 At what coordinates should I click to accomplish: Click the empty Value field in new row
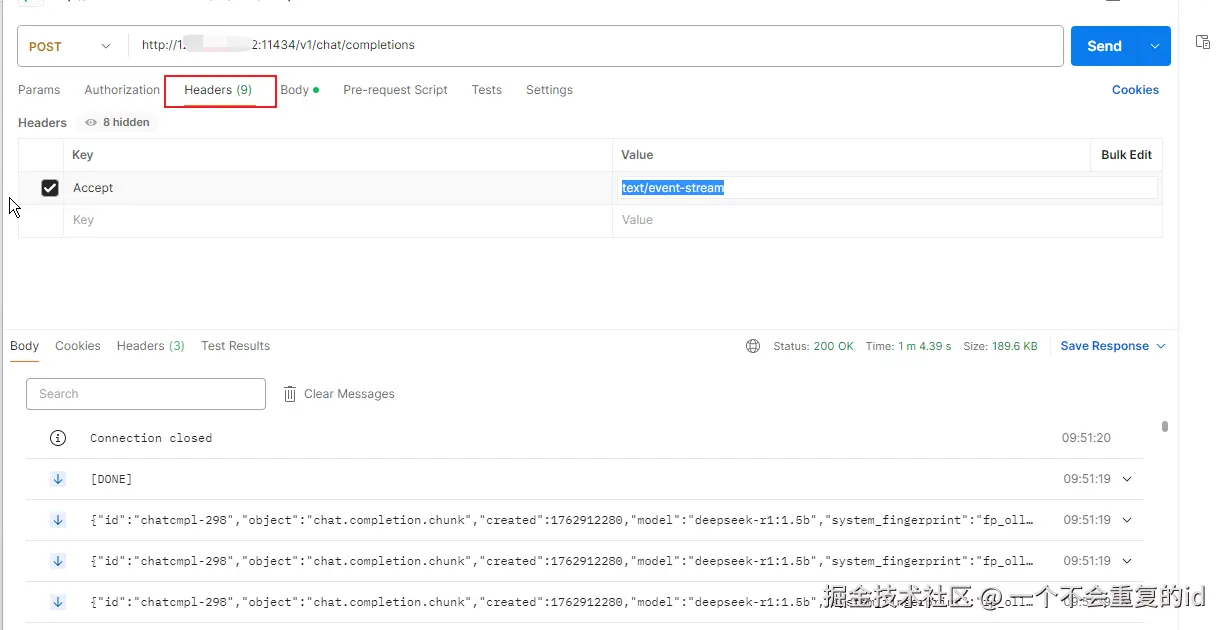point(887,220)
